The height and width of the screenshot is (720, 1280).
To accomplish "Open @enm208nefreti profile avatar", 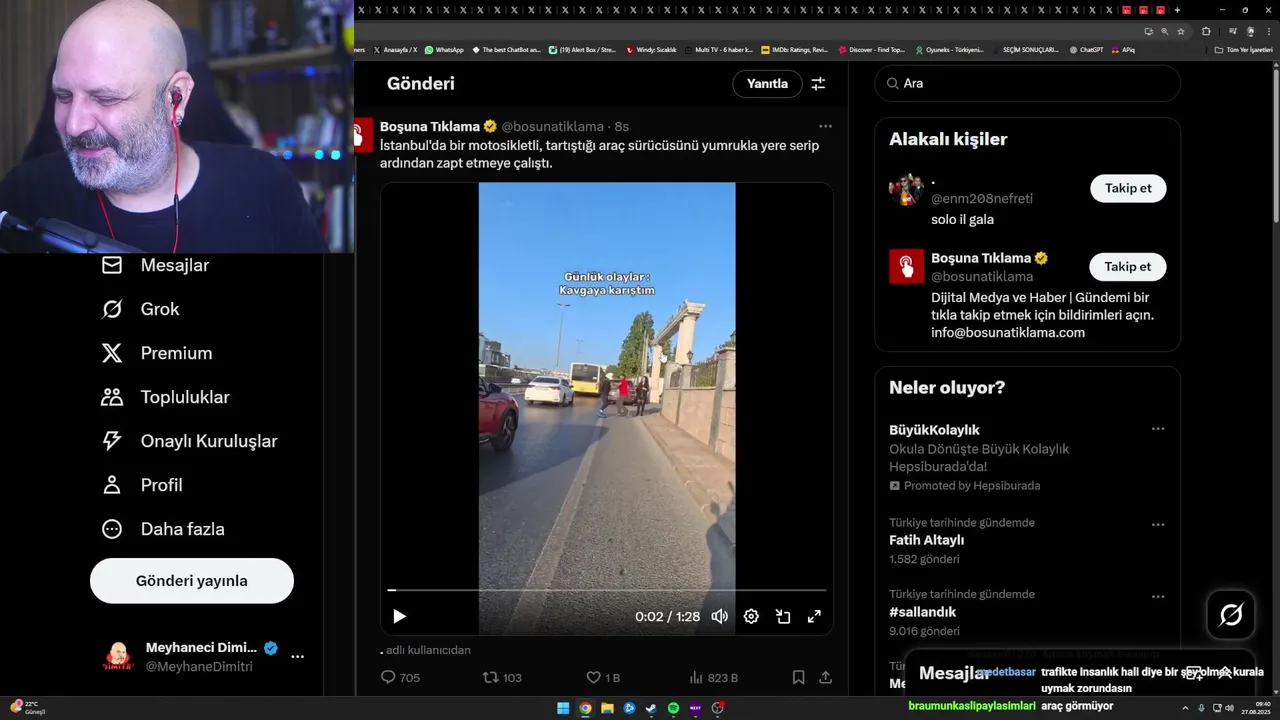I will 906,189.
